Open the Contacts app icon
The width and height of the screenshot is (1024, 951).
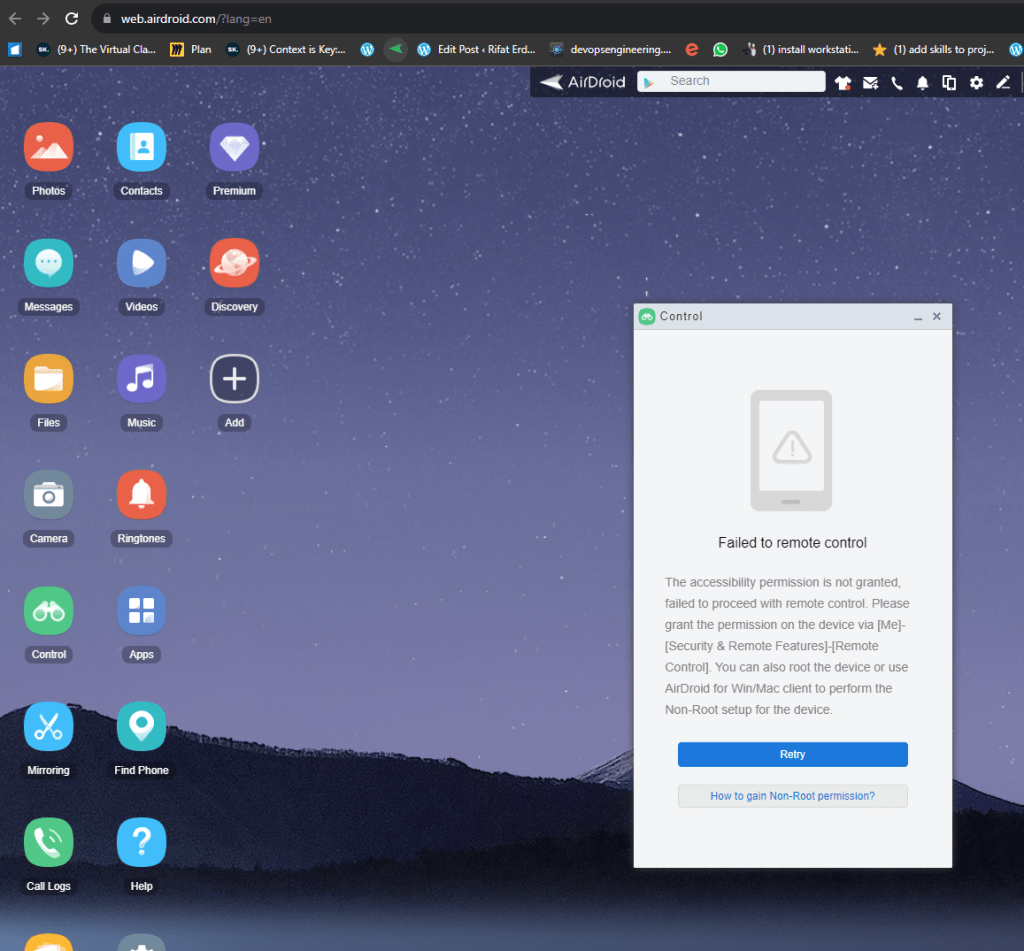pos(141,147)
